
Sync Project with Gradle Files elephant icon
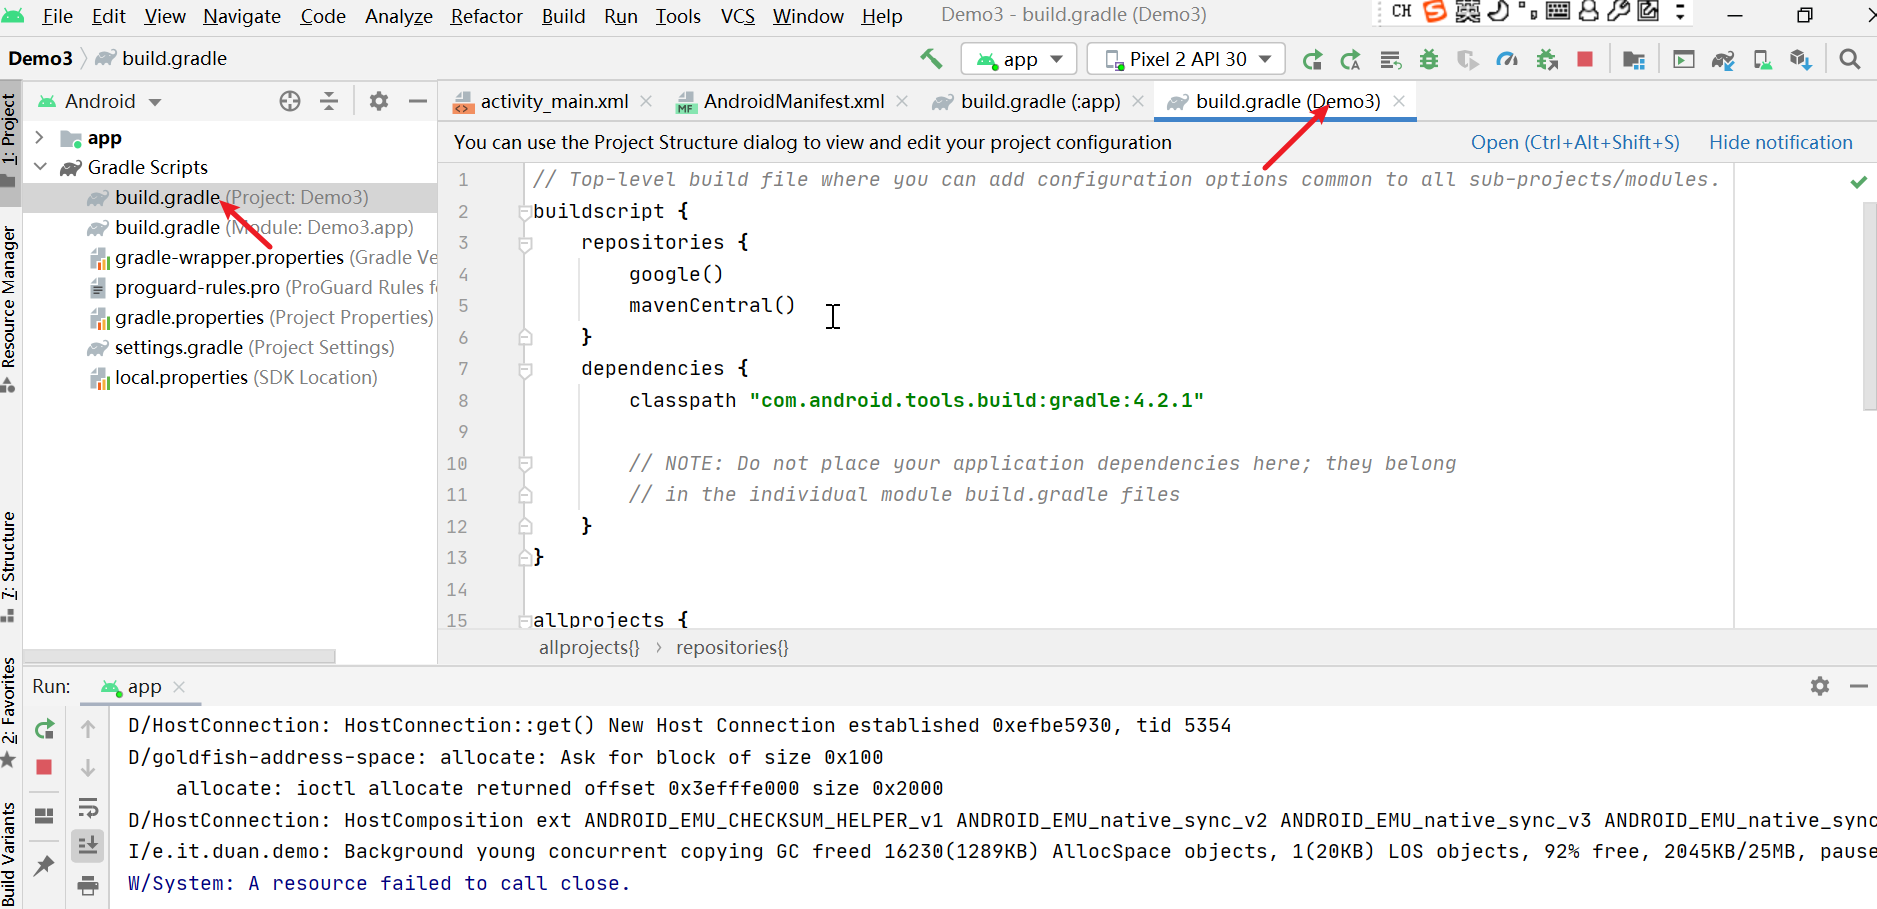[1723, 60]
